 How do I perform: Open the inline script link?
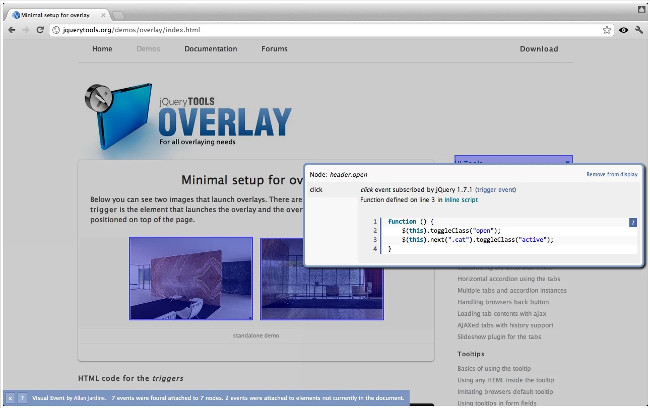pyautogui.click(x=461, y=200)
